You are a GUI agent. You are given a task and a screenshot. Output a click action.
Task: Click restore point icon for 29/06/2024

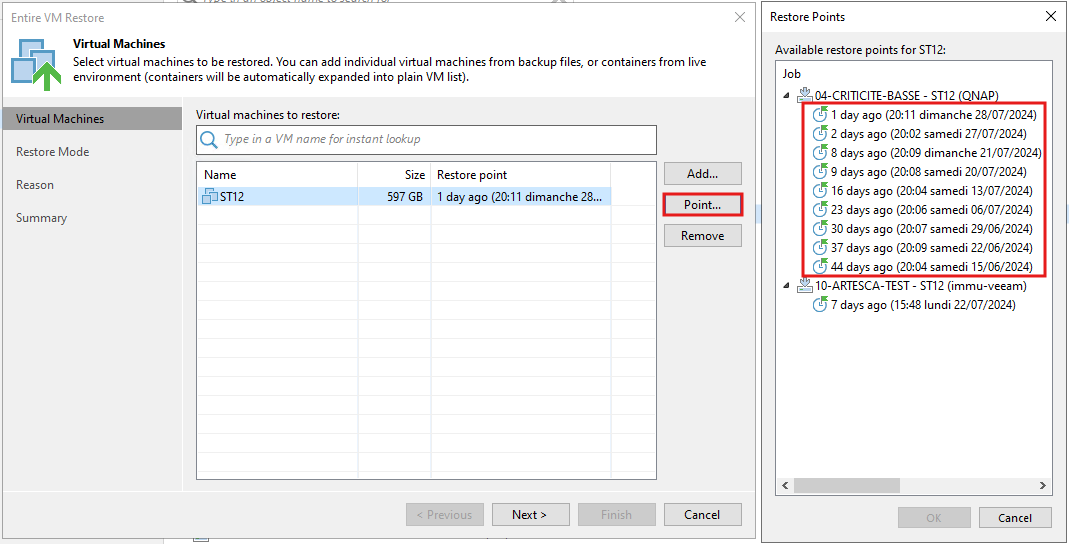pyautogui.click(x=820, y=228)
